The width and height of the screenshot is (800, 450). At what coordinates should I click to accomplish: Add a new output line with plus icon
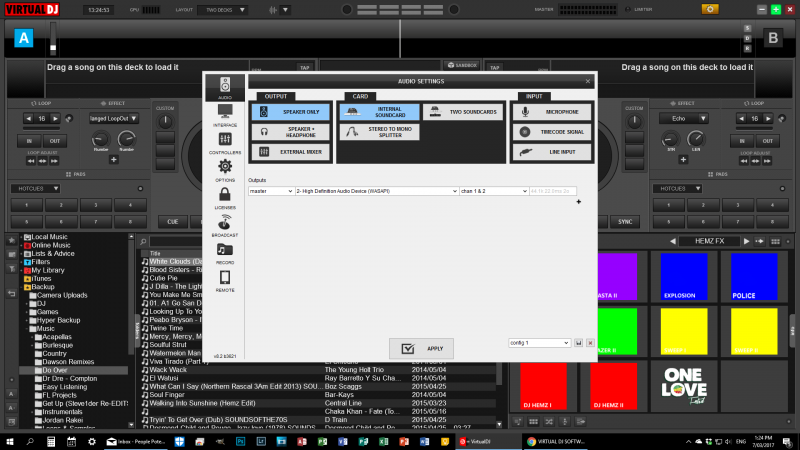click(x=579, y=202)
